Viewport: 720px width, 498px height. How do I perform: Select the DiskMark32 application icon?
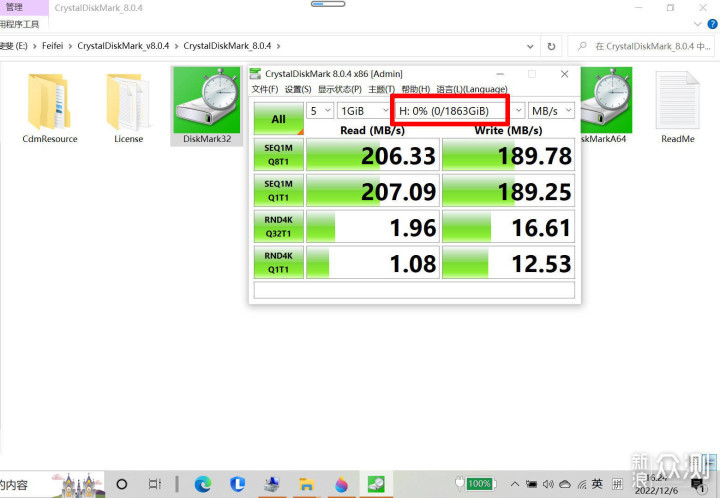point(207,106)
